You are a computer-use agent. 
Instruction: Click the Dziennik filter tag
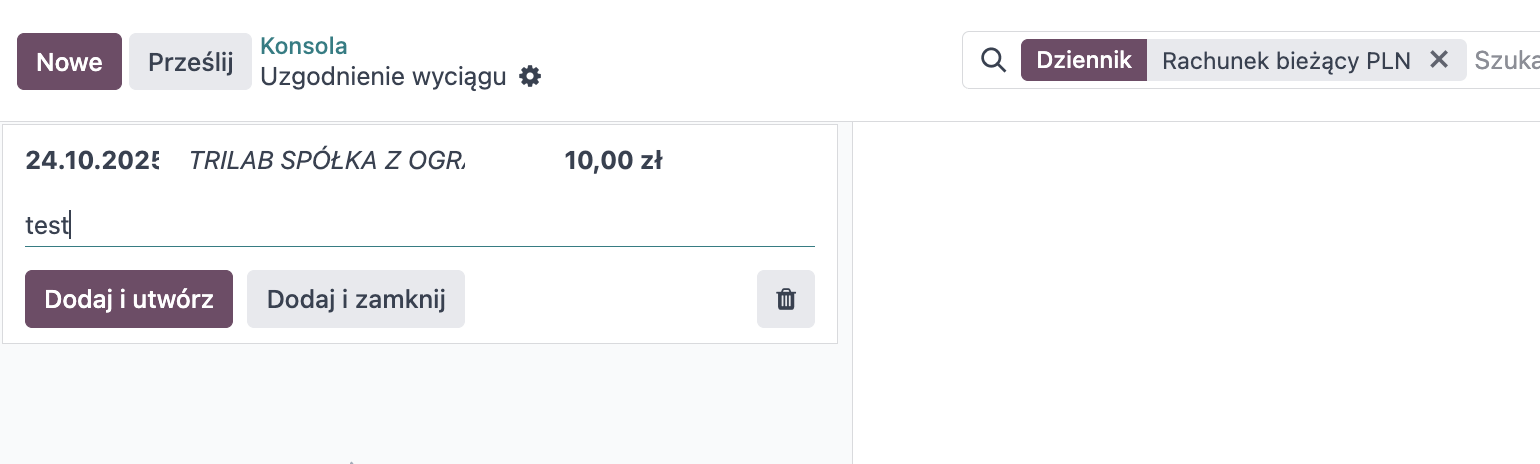pos(1084,60)
